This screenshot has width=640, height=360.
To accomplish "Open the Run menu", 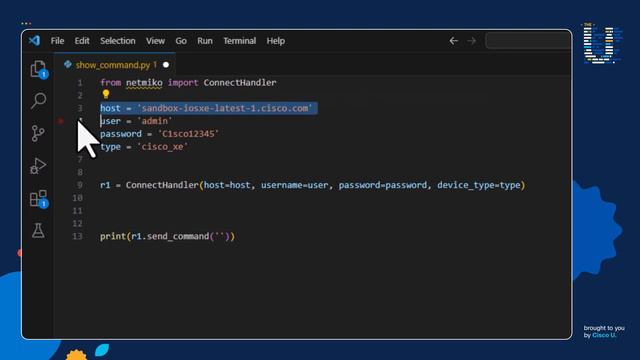I will coord(205,41).
